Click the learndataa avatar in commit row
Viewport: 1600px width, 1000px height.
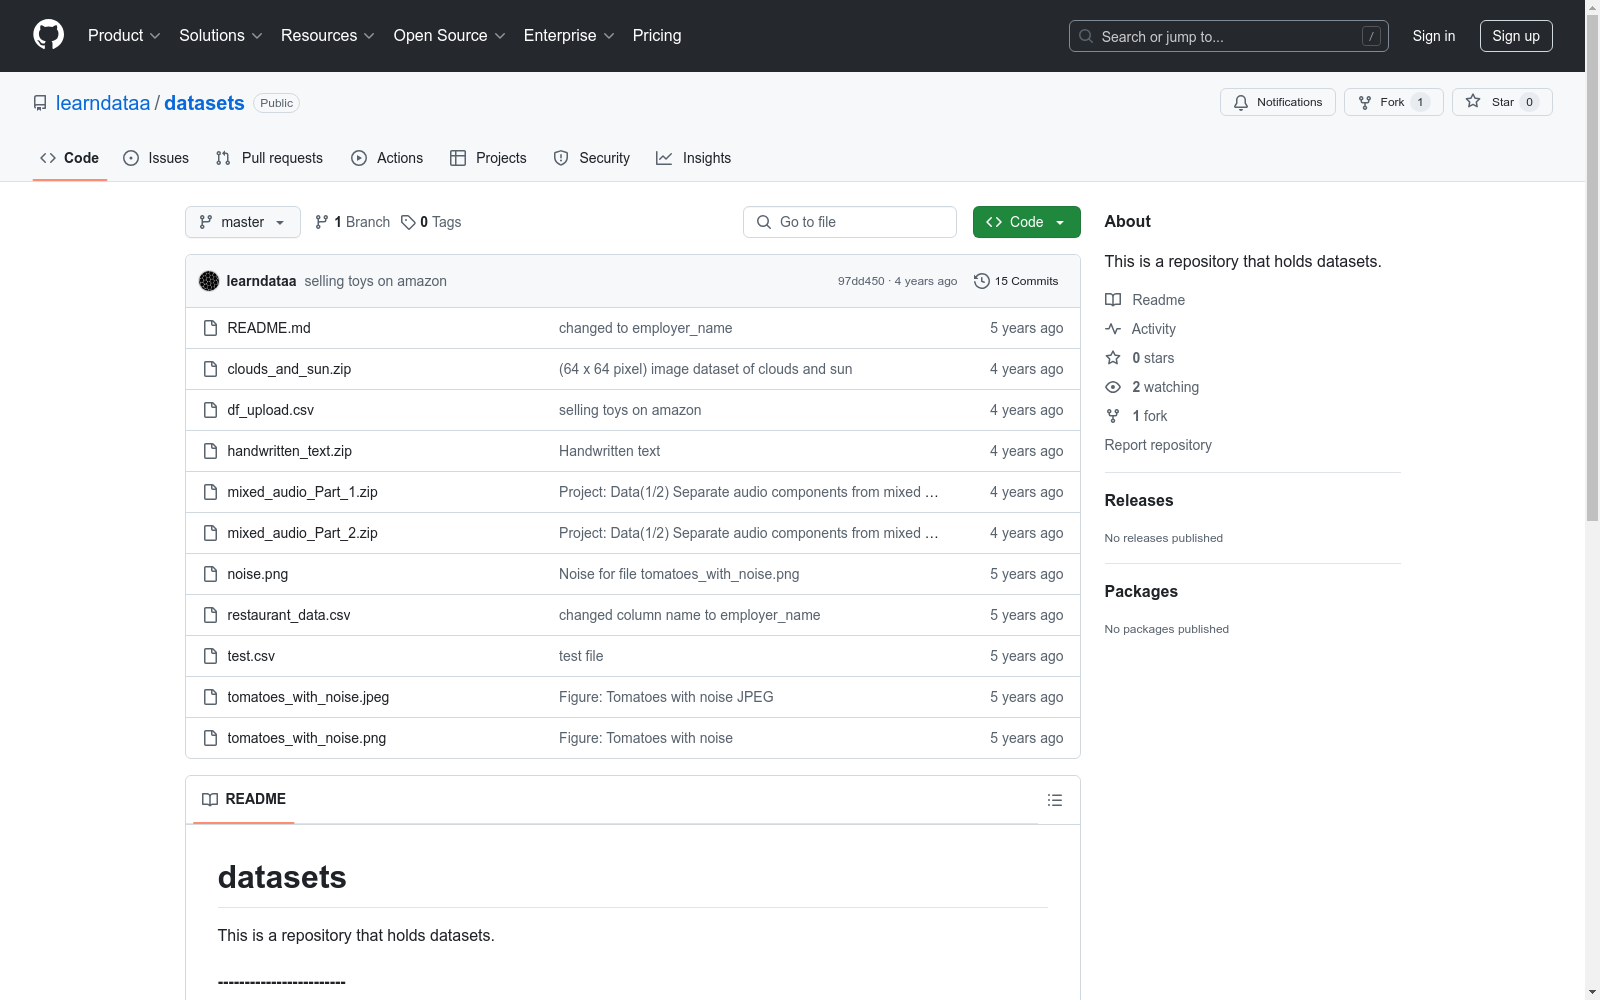[209, 281]
